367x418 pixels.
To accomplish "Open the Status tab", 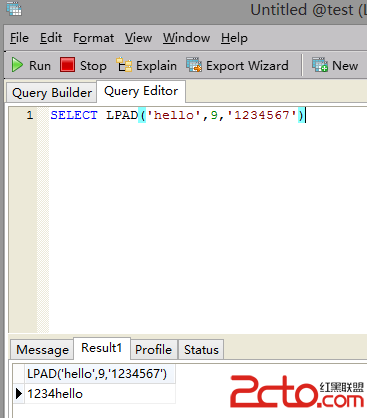I will click(201, 350).
